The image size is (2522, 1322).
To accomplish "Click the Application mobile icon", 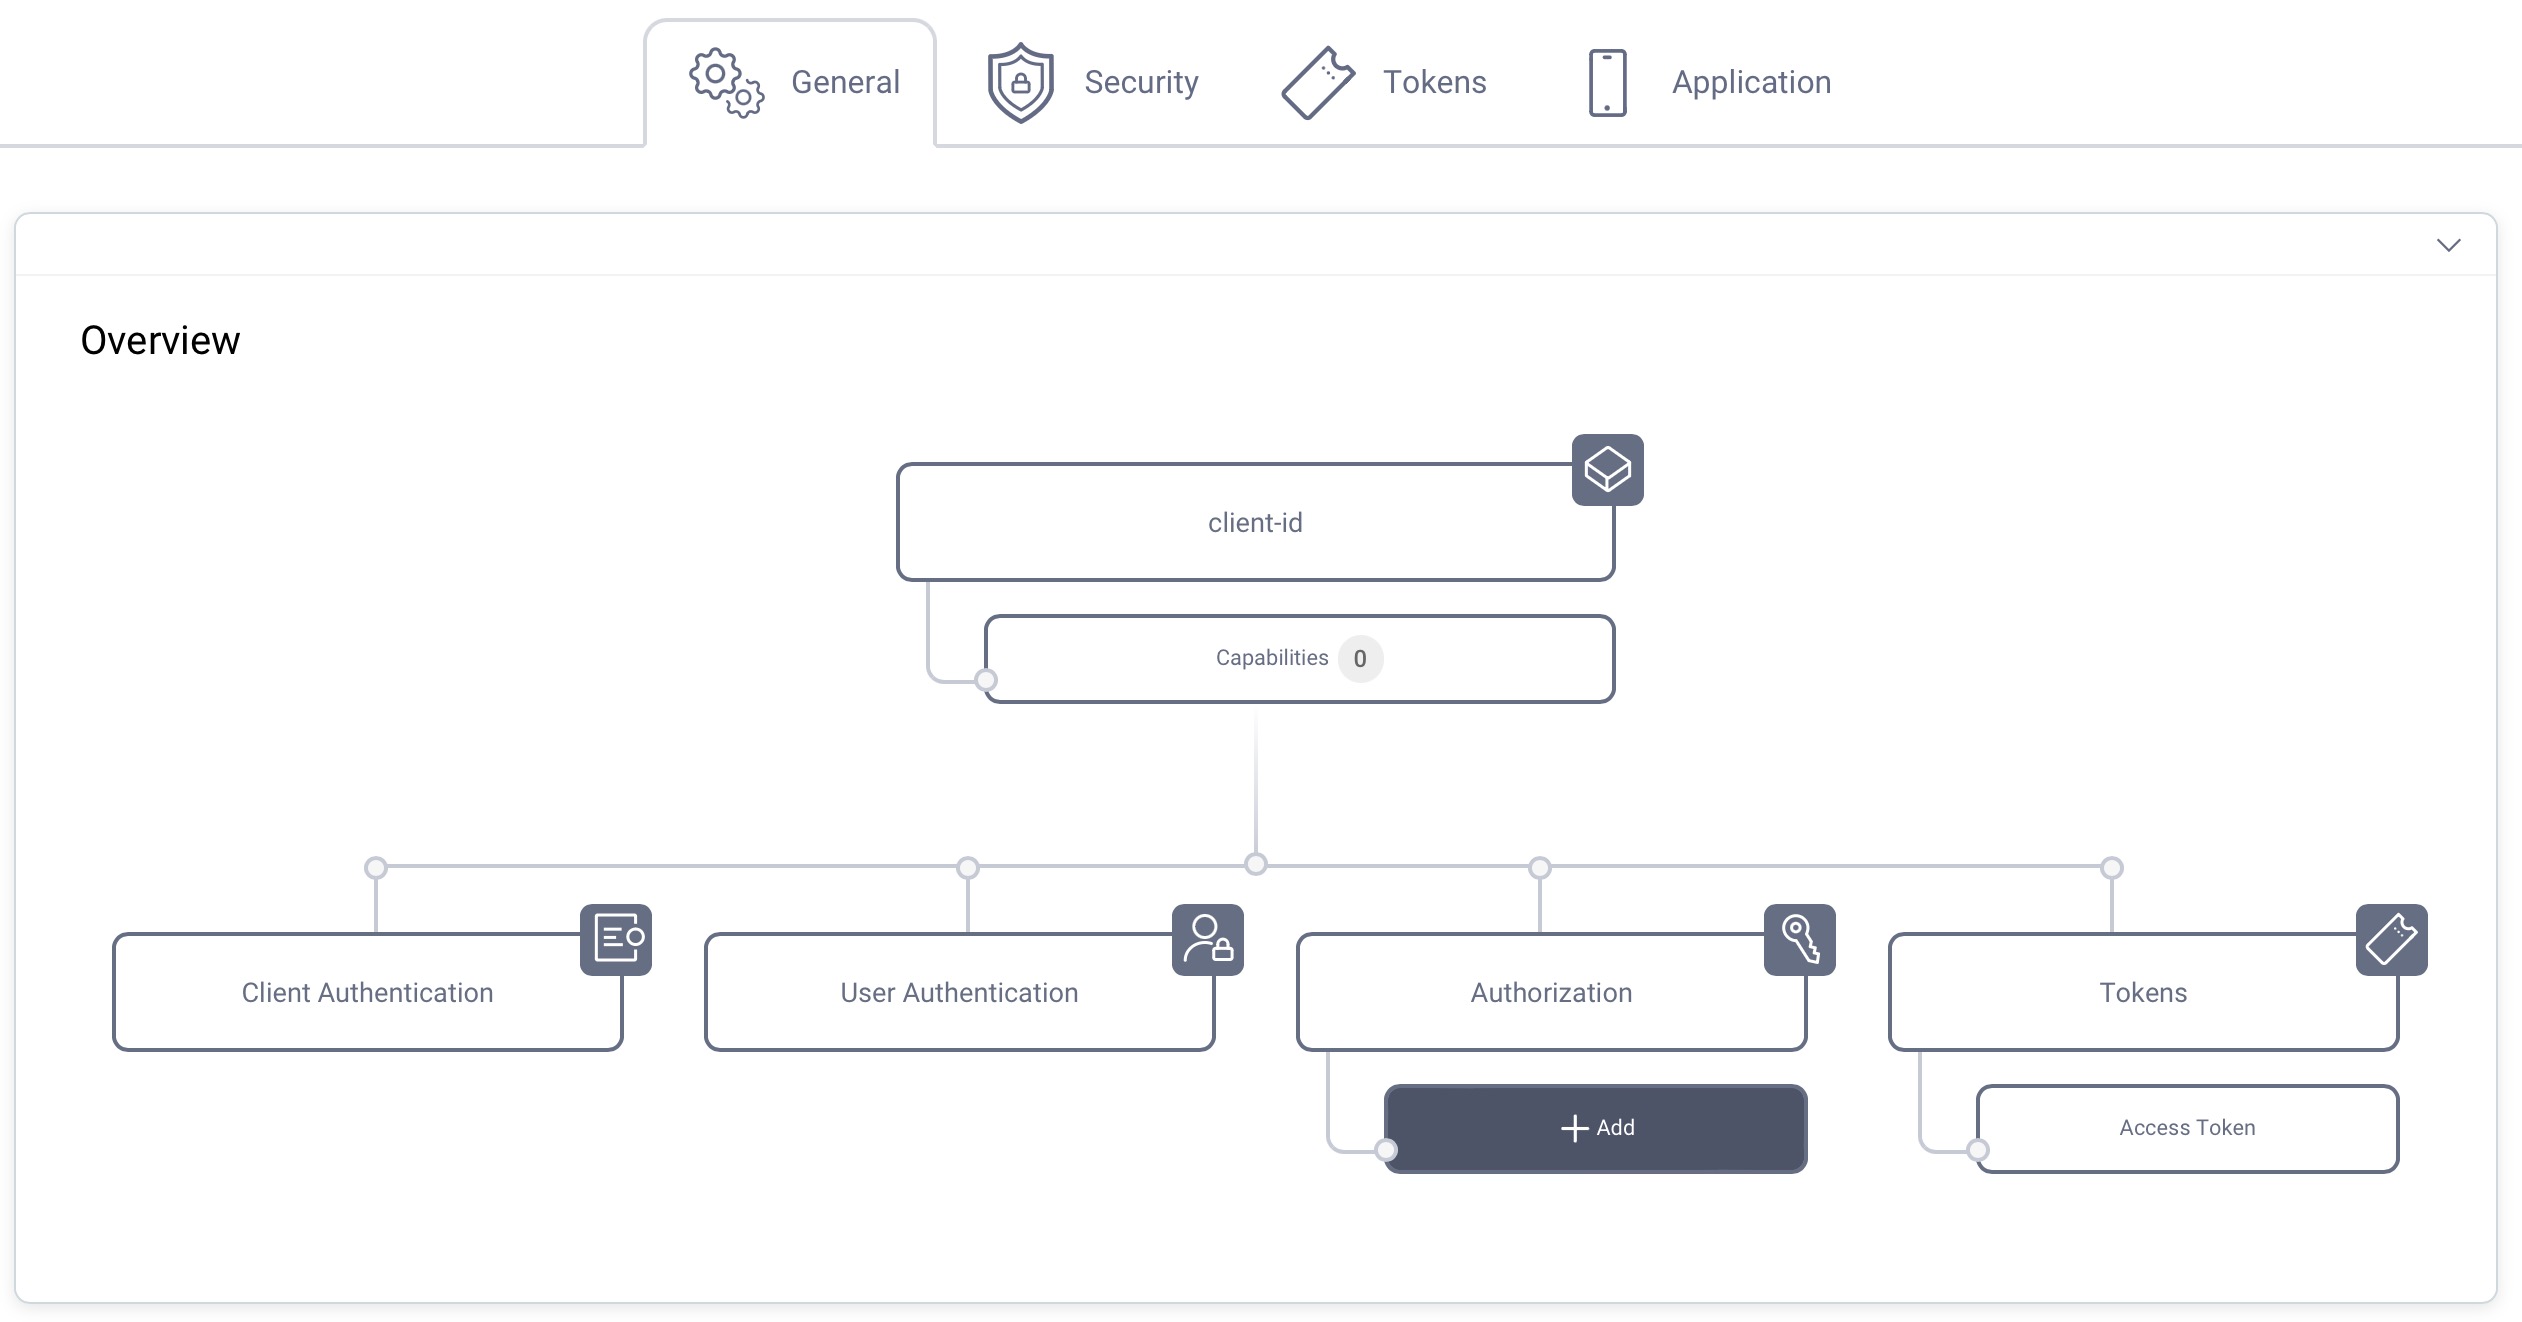I will [1606, 80].
